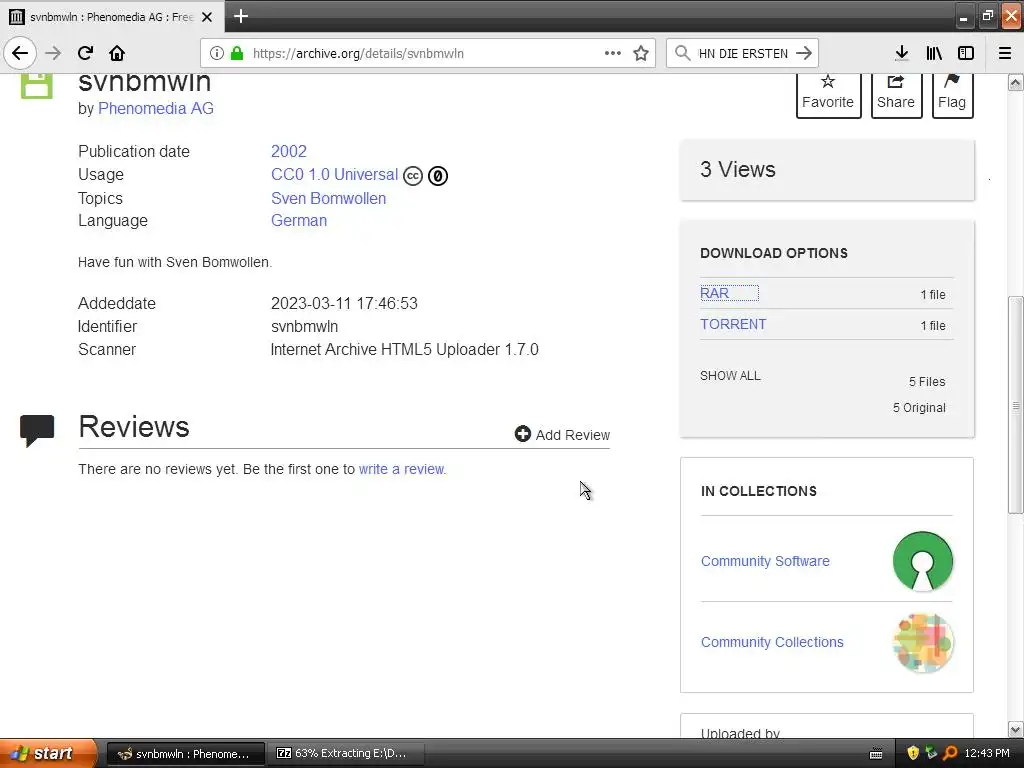Image resolution: width=1024 pixels, height=768 pixels.
Task: Click the network connection tray icon
Action: tap(931, 753)
